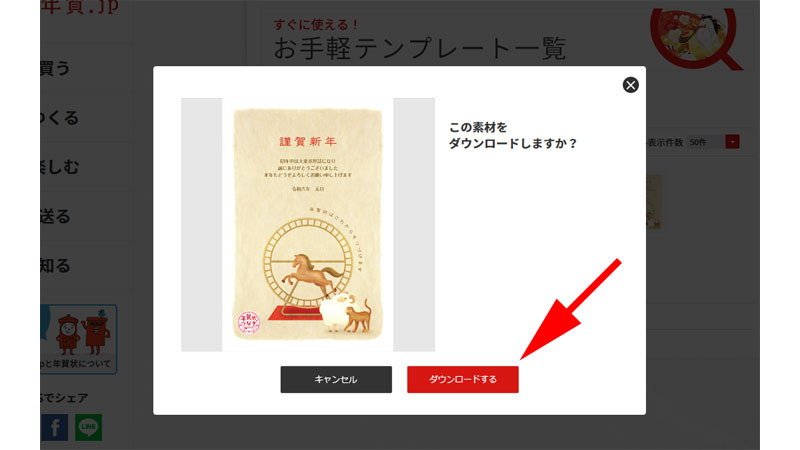Share via the green LINE icon
The image size is (800, 450).
pos(88,427)
